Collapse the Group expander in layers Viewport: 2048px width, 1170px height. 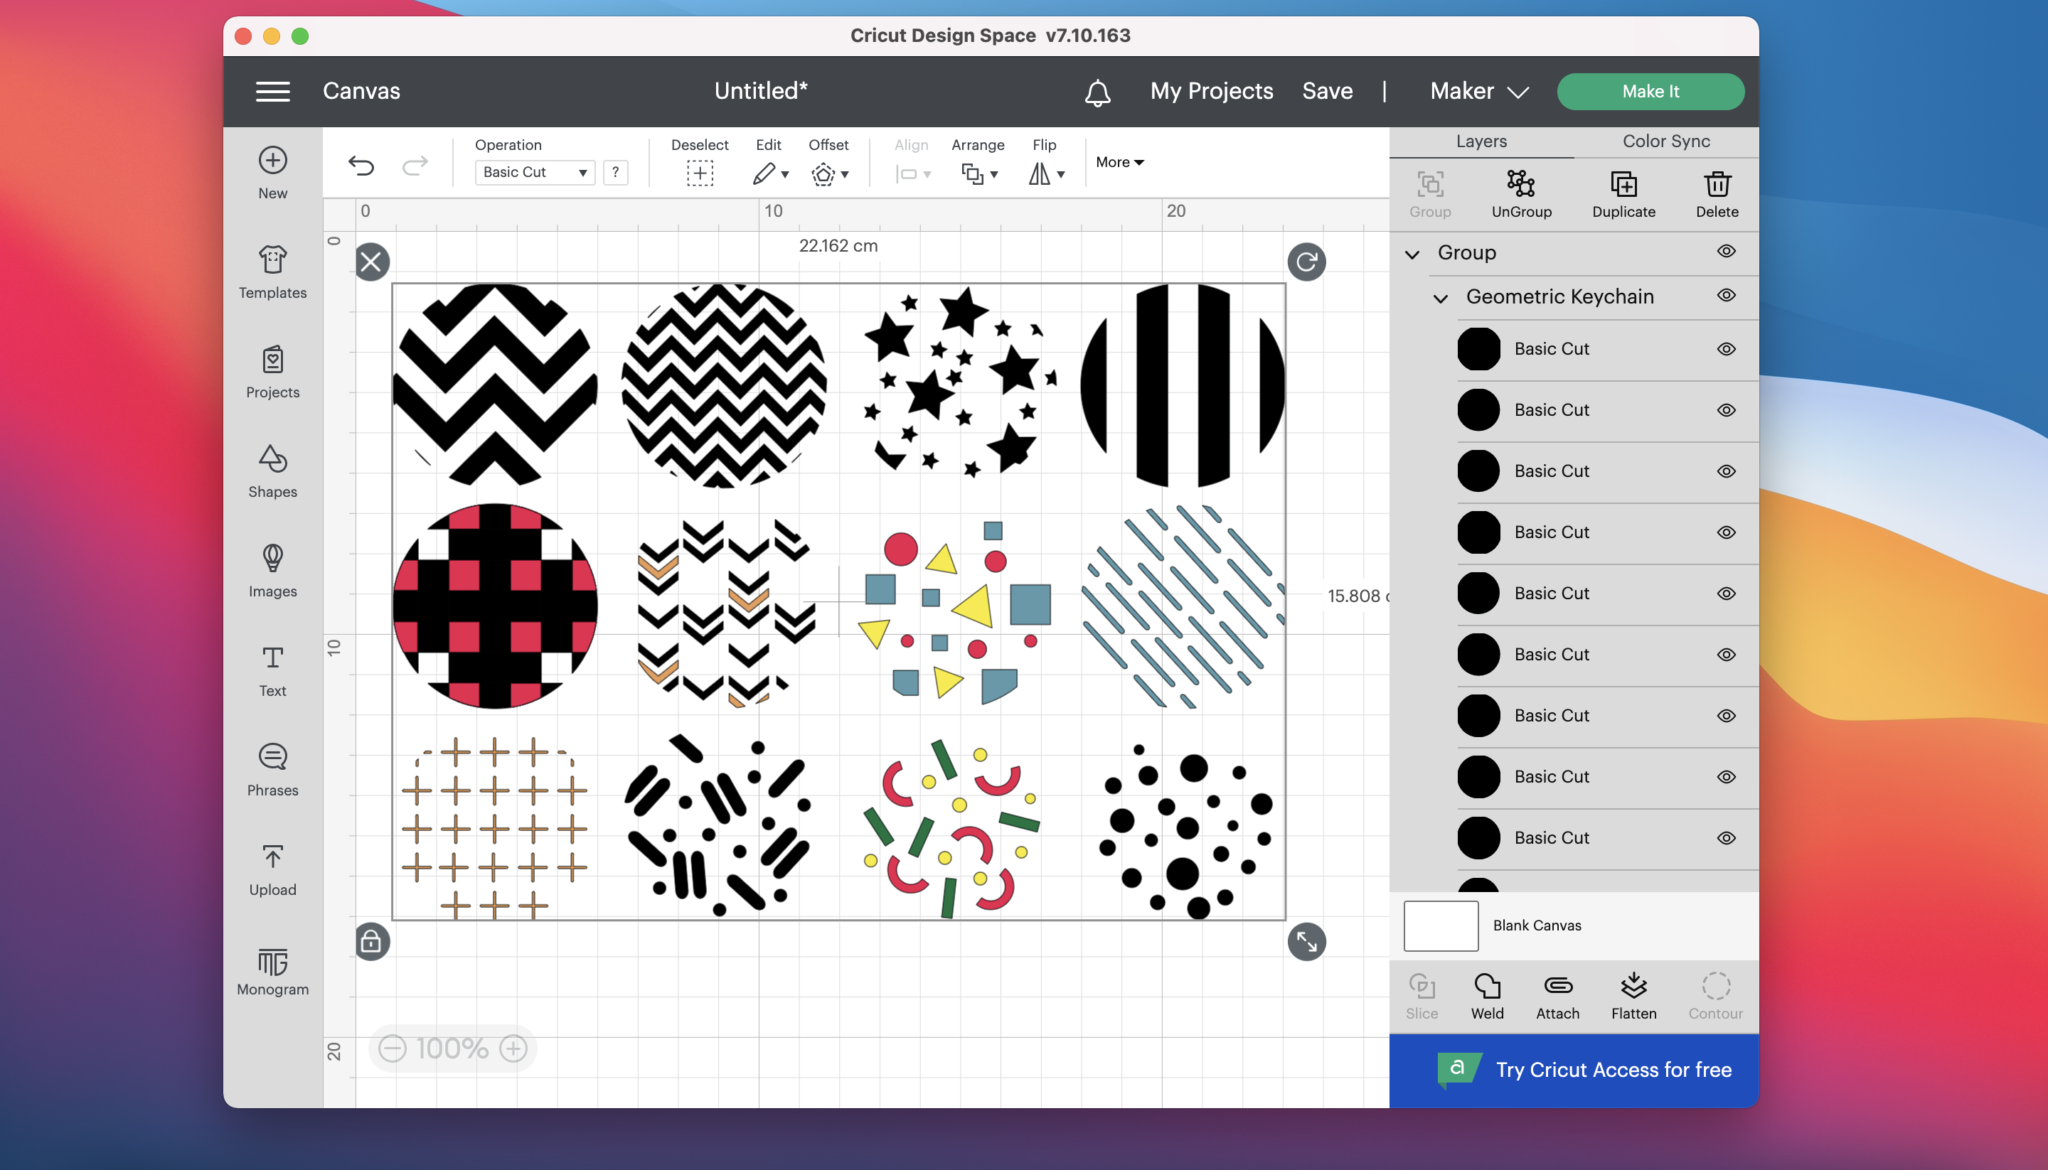click(1414, 253)
